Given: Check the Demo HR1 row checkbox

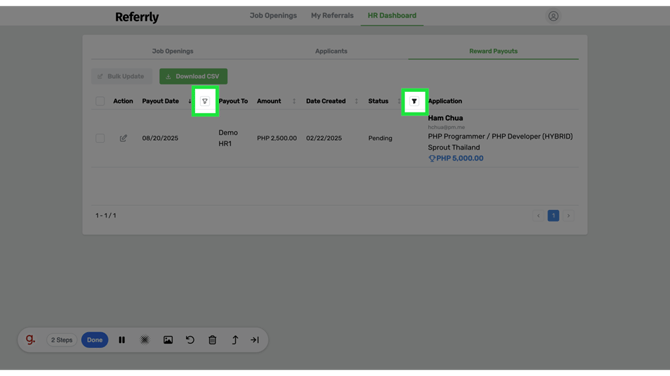Looking at the screenshot, I should pyautogui.click(x=100, y=138).
